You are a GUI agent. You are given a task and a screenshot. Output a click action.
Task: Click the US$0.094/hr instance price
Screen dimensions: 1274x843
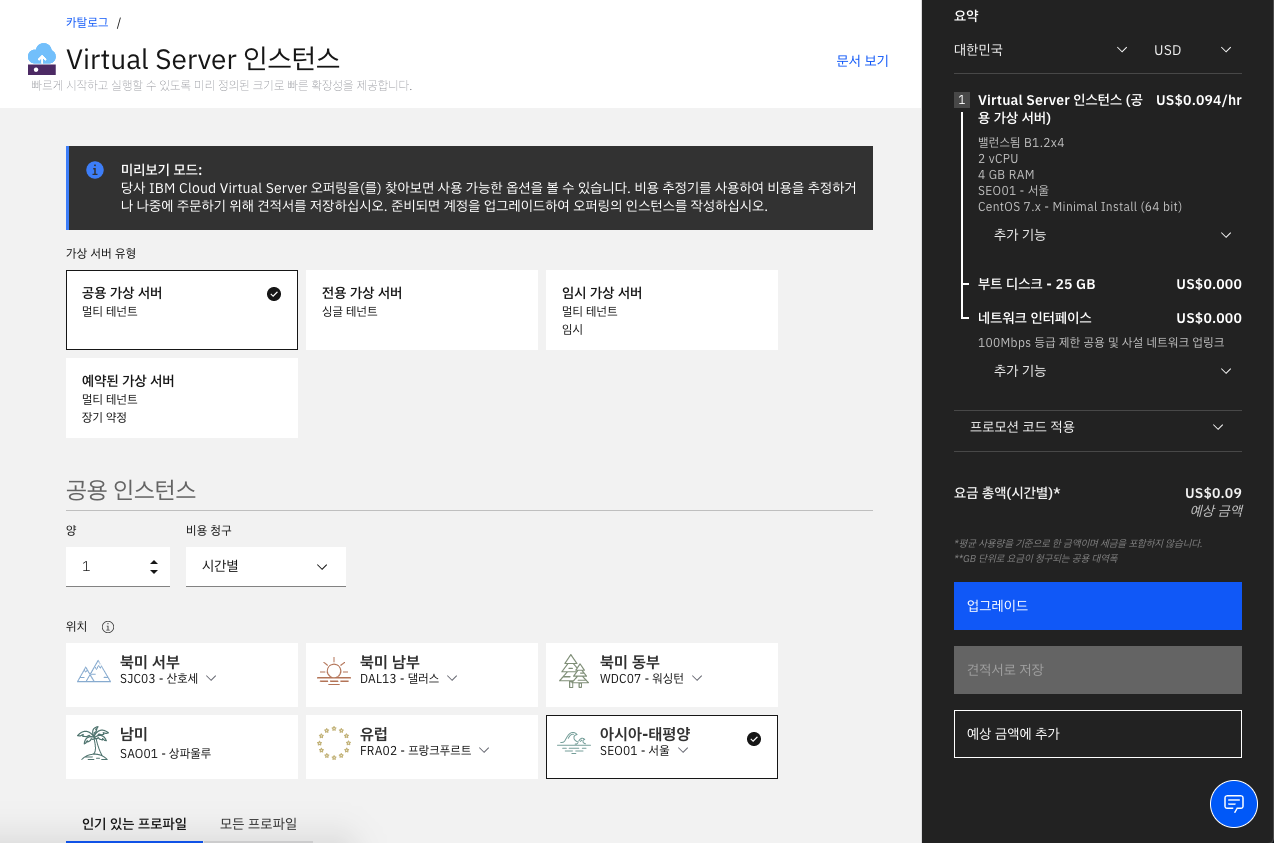click(1198, 100)
